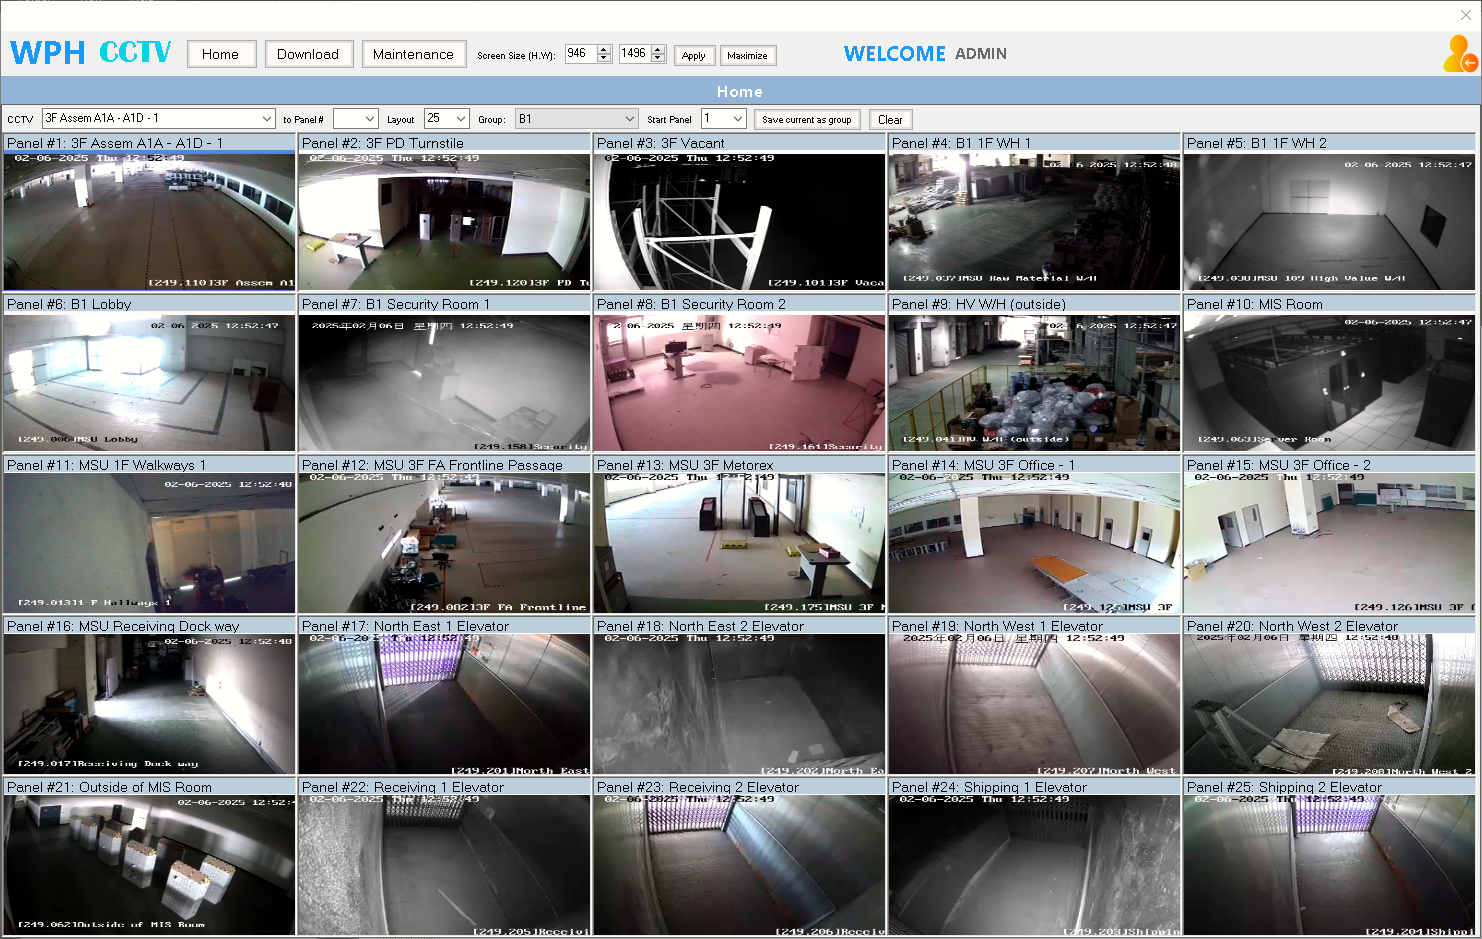Open the Start Panel dropdown
This screenshot has height=939, width=1482.
[x=737, y=119]
